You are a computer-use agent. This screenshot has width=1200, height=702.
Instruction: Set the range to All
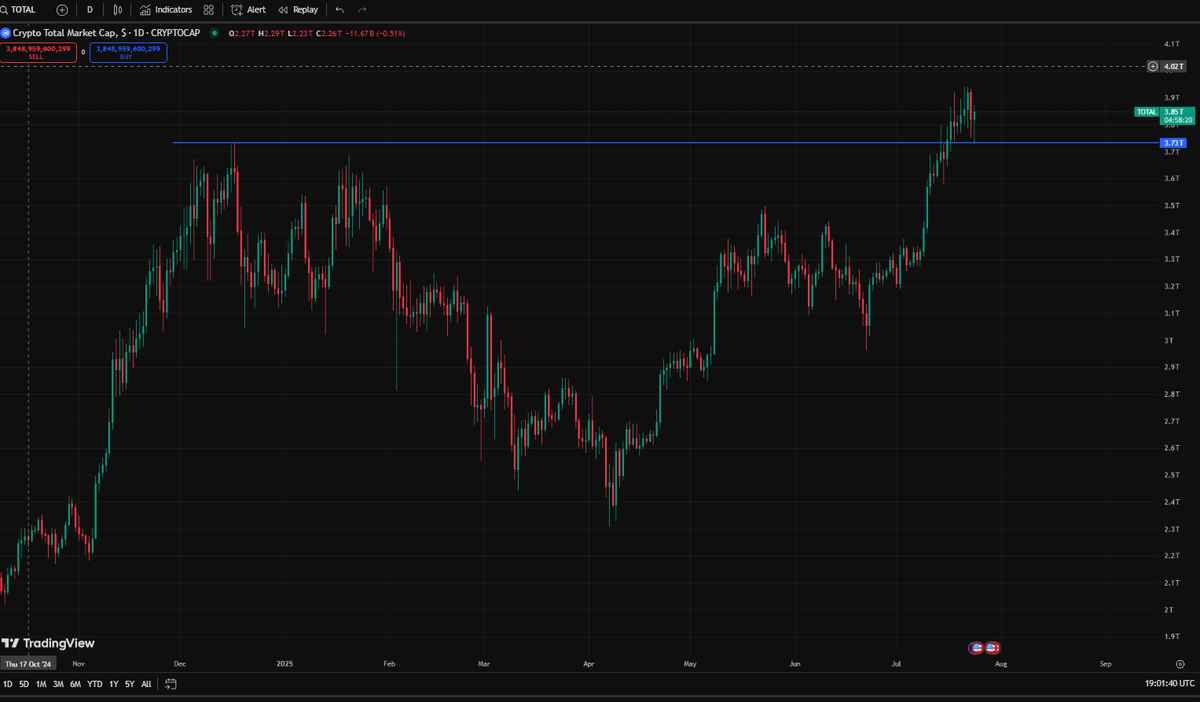[x=146, y=684]
